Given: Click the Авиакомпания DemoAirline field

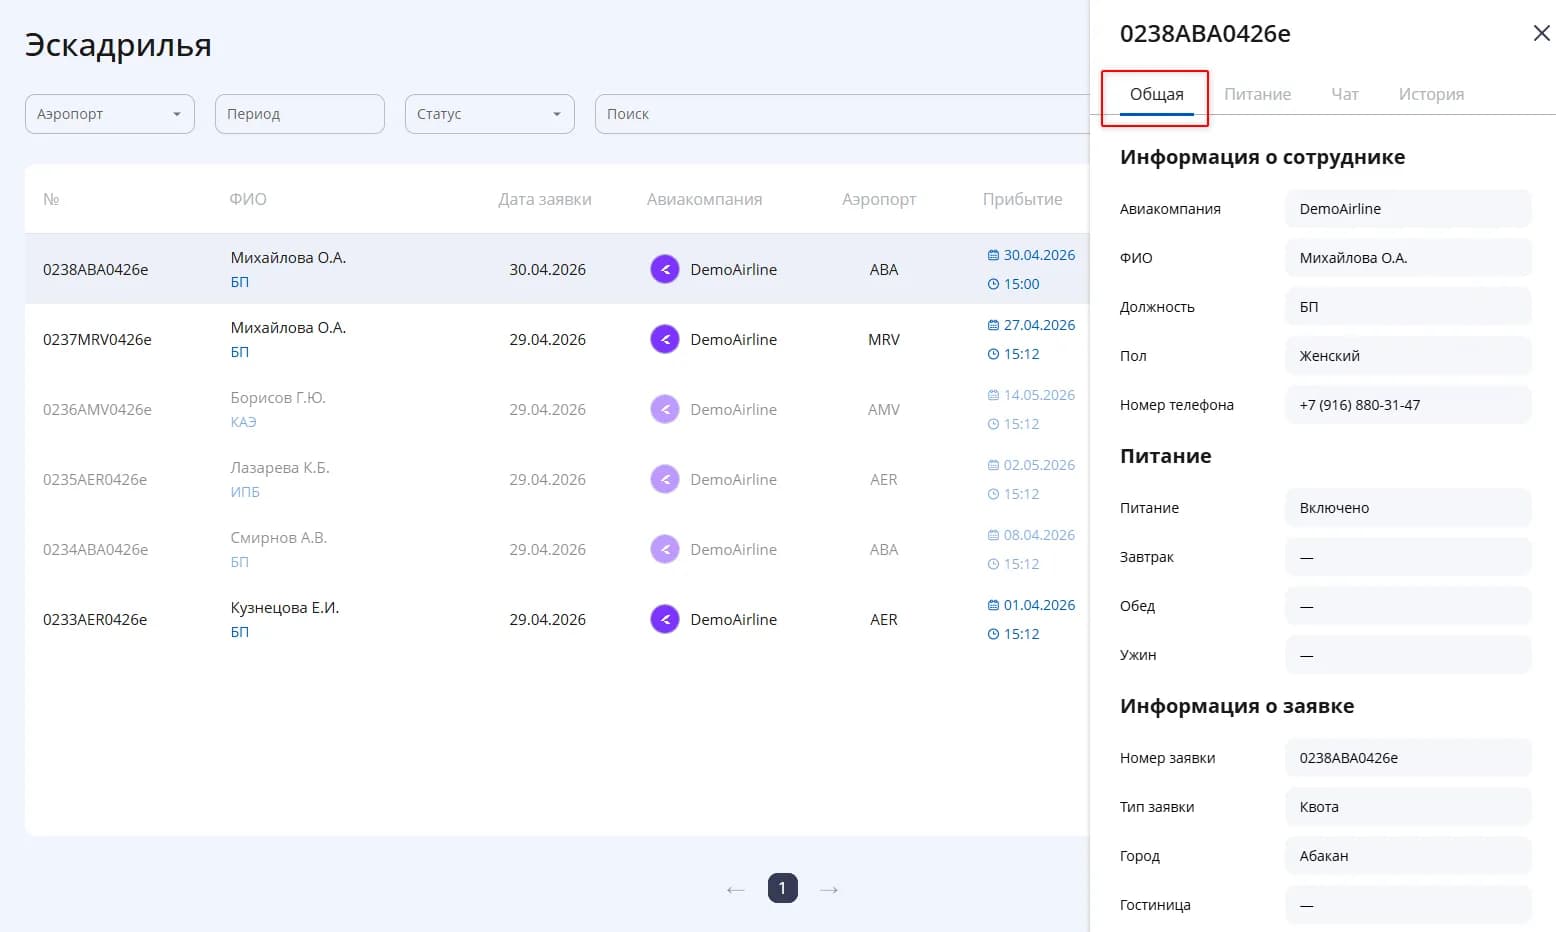Looking at the screenshot, I should pos(1408,209).
